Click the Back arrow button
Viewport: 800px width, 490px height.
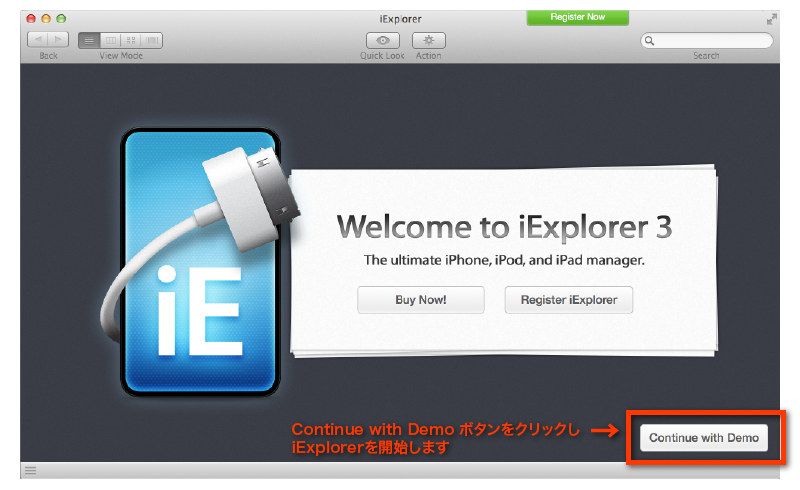[x=38, y=40]
